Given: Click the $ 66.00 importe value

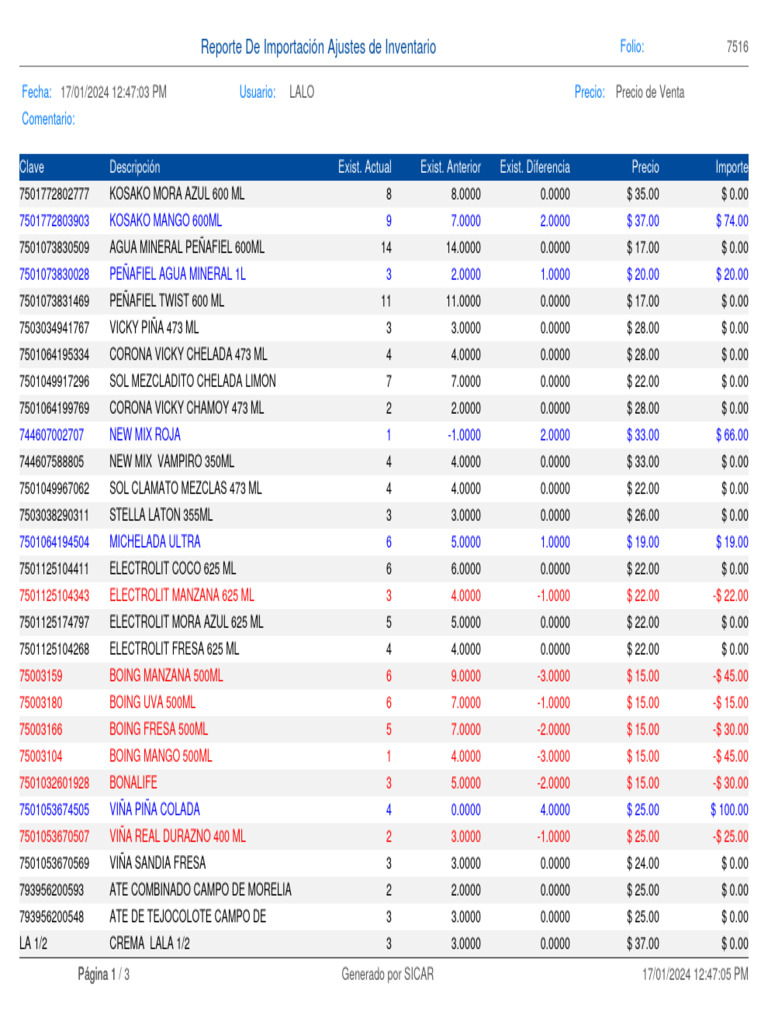Looking at the screenshot, I should click(732, 435).
